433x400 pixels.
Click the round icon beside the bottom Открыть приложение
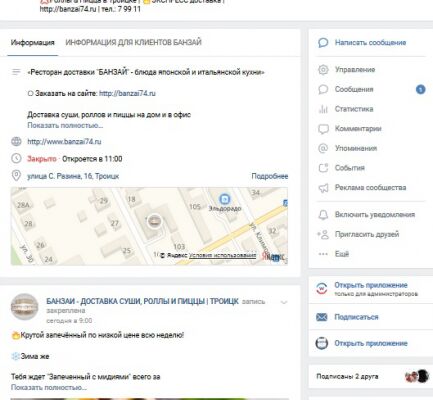coord(322,343)
